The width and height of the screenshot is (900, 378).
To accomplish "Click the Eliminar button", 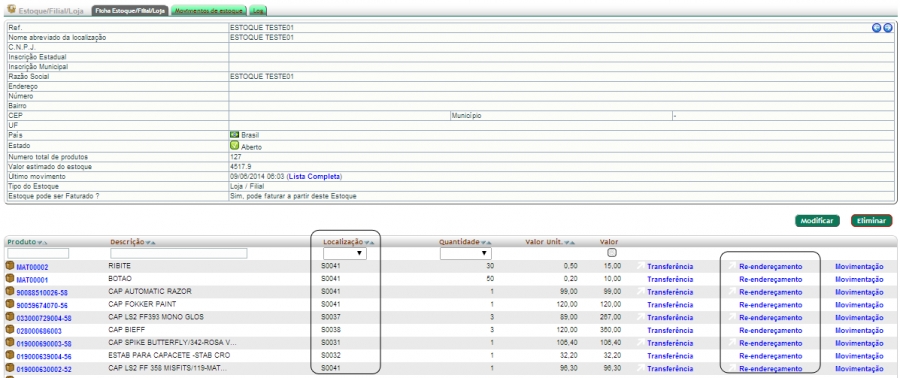I will (871, 221).
